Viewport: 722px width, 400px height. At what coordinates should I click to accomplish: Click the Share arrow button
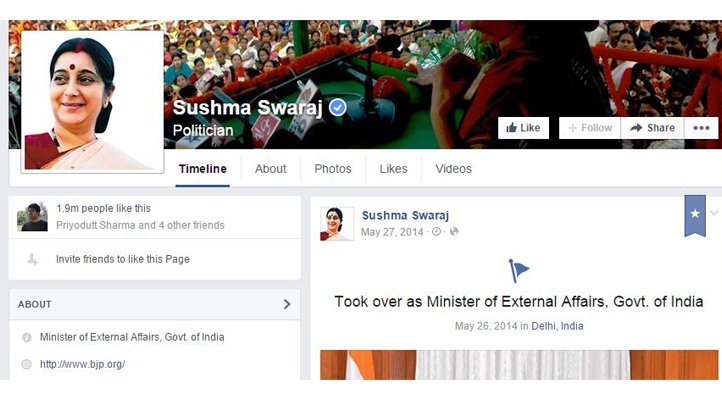[x=652, y=128]
